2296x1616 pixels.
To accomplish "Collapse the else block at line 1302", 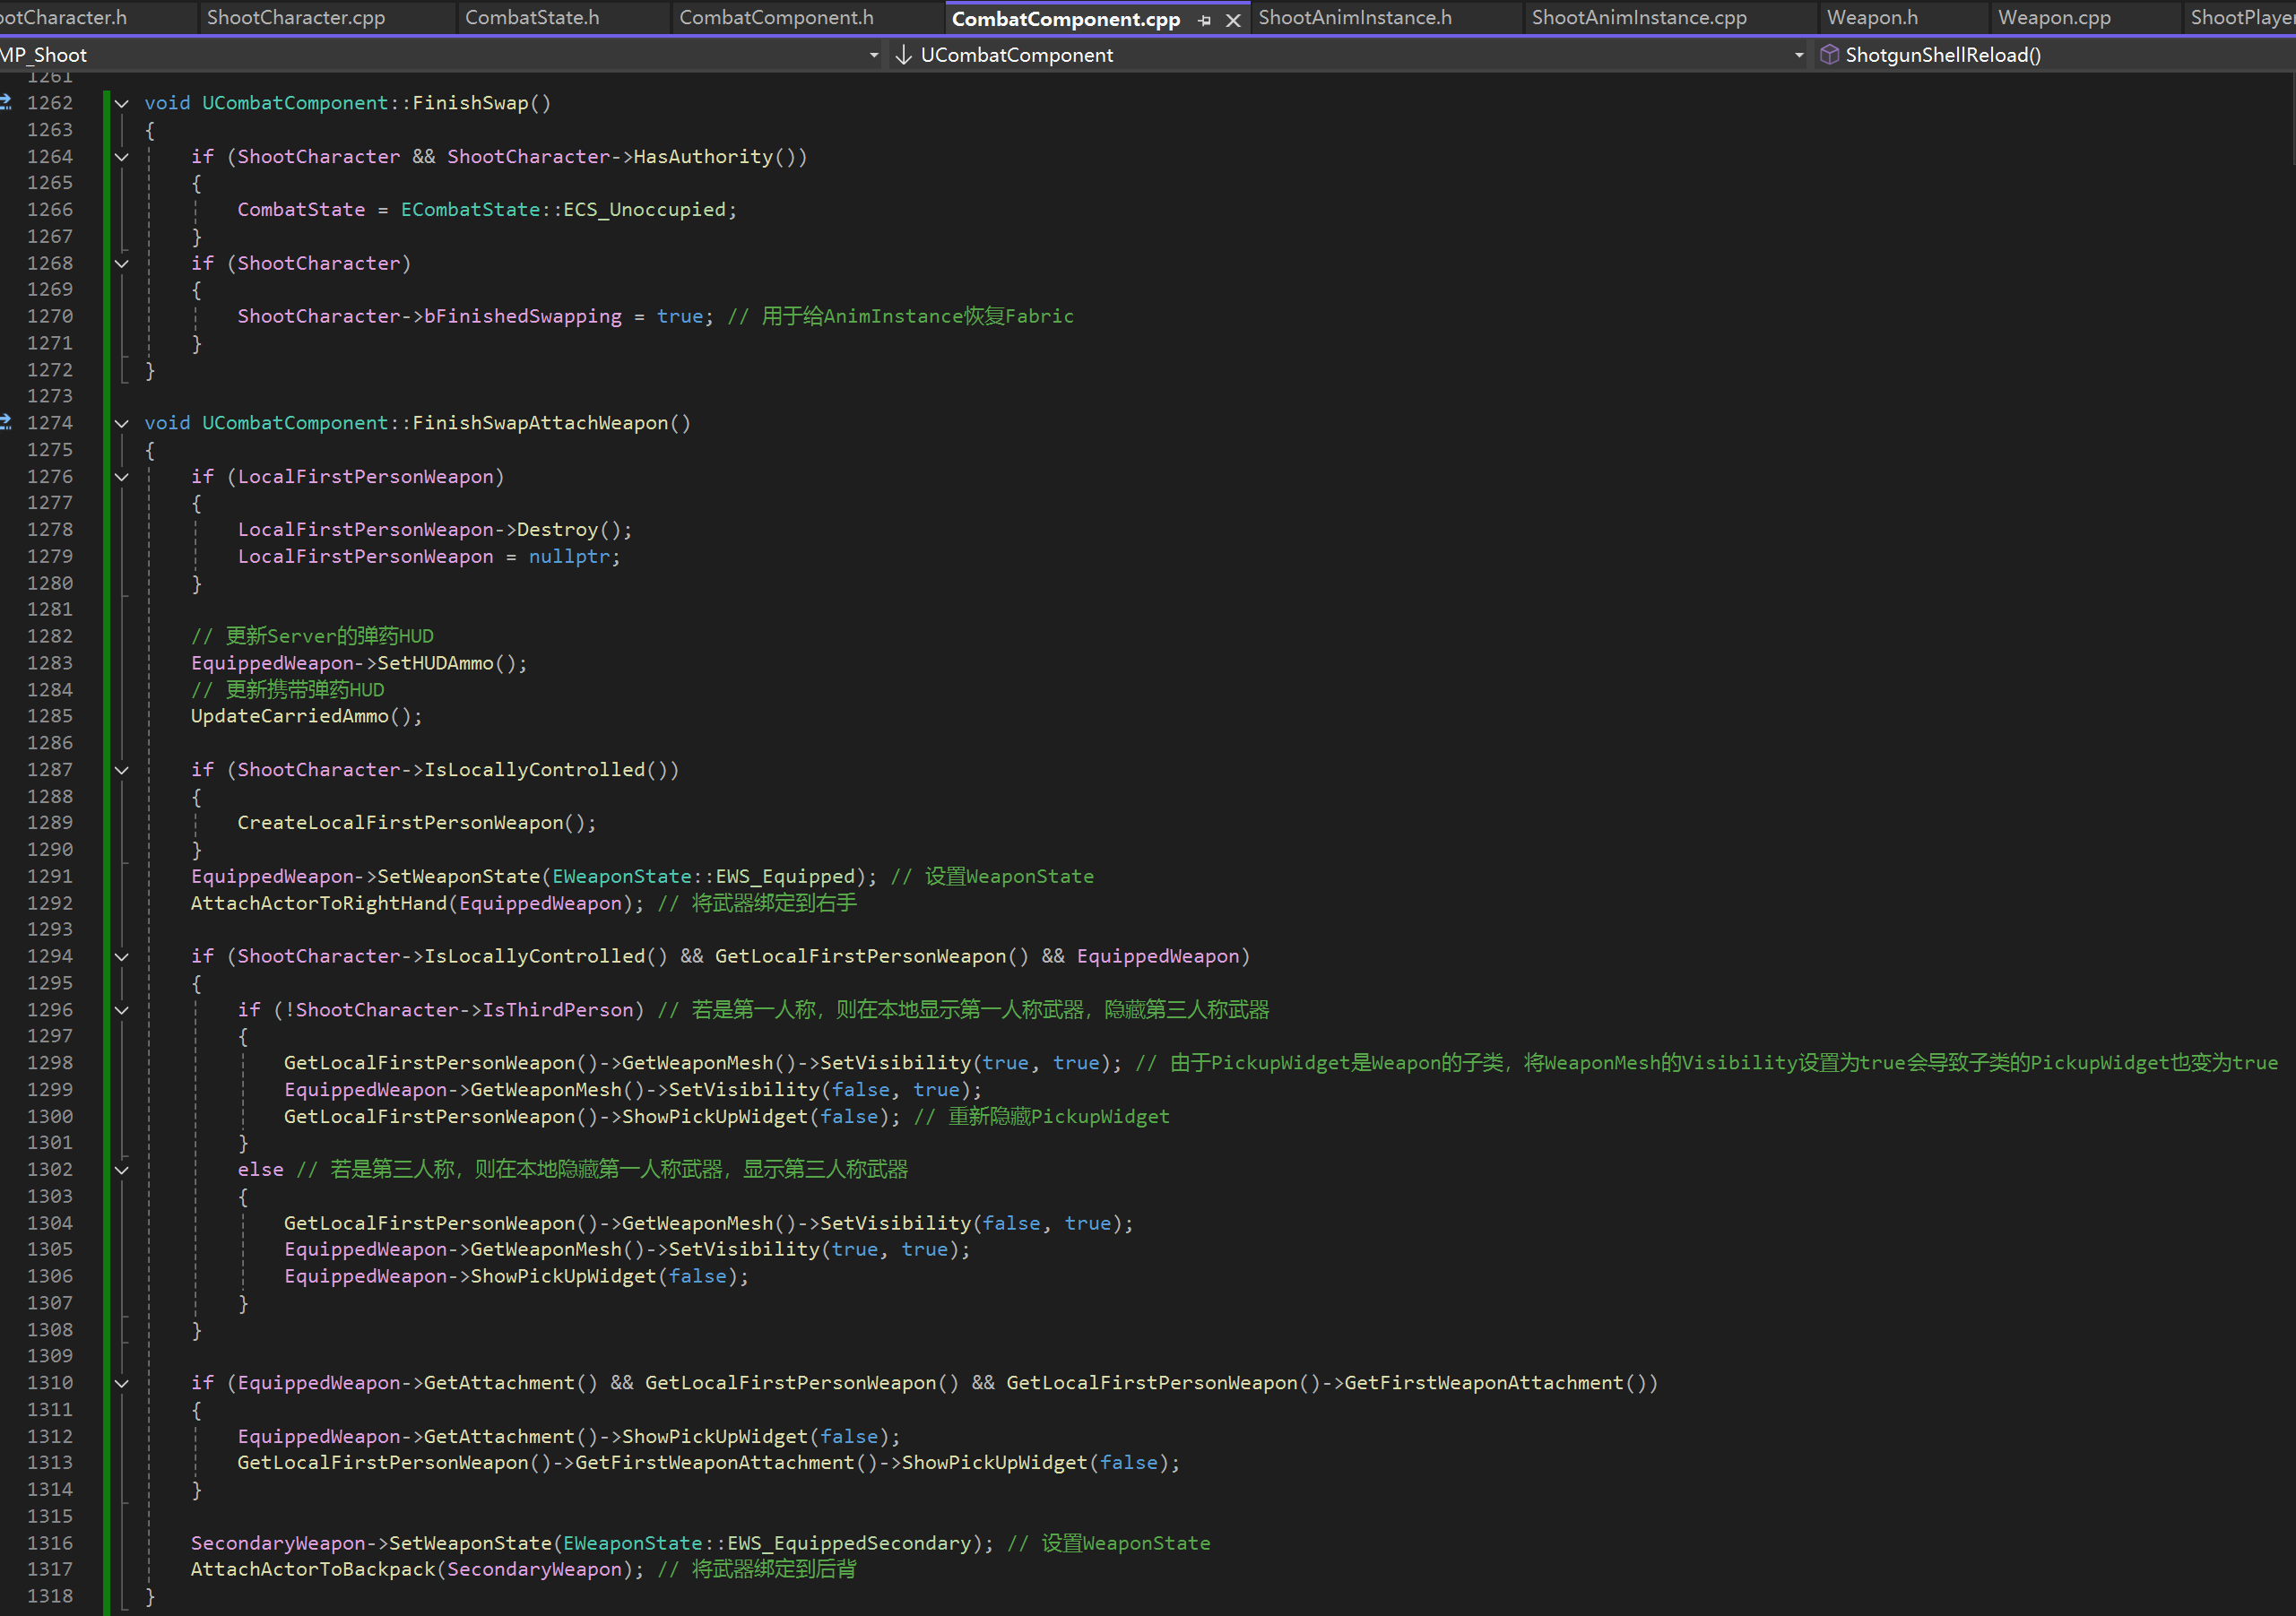I will pyautogui.click(x=122, y=1170).
